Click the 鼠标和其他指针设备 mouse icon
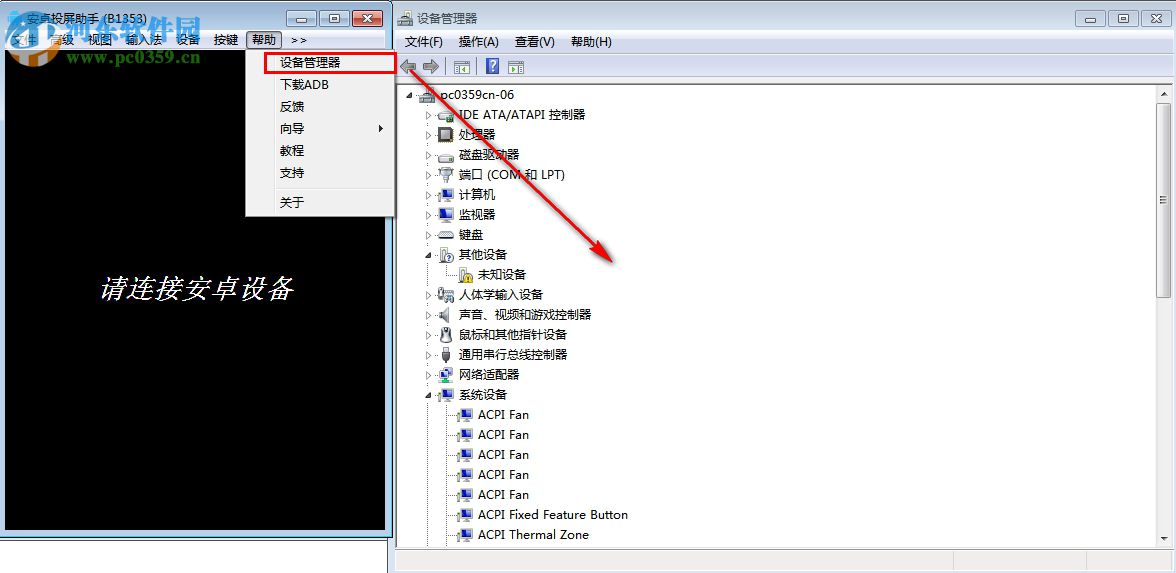 (x=446, y=334)
